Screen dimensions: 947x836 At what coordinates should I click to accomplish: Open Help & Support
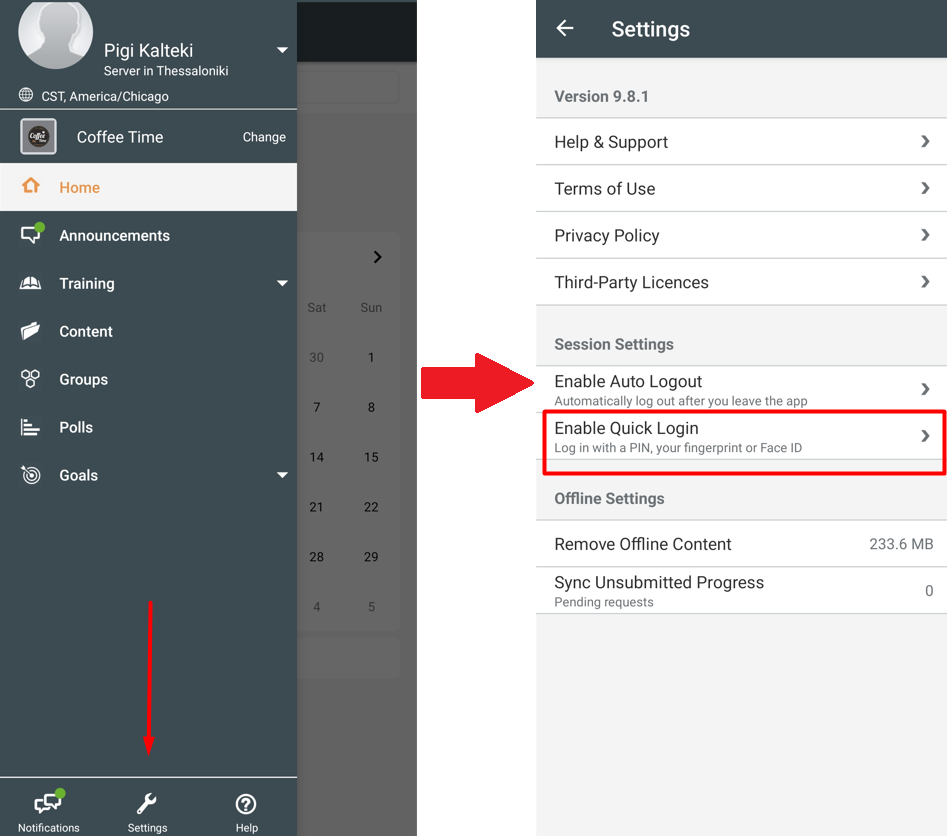point(740,142)
